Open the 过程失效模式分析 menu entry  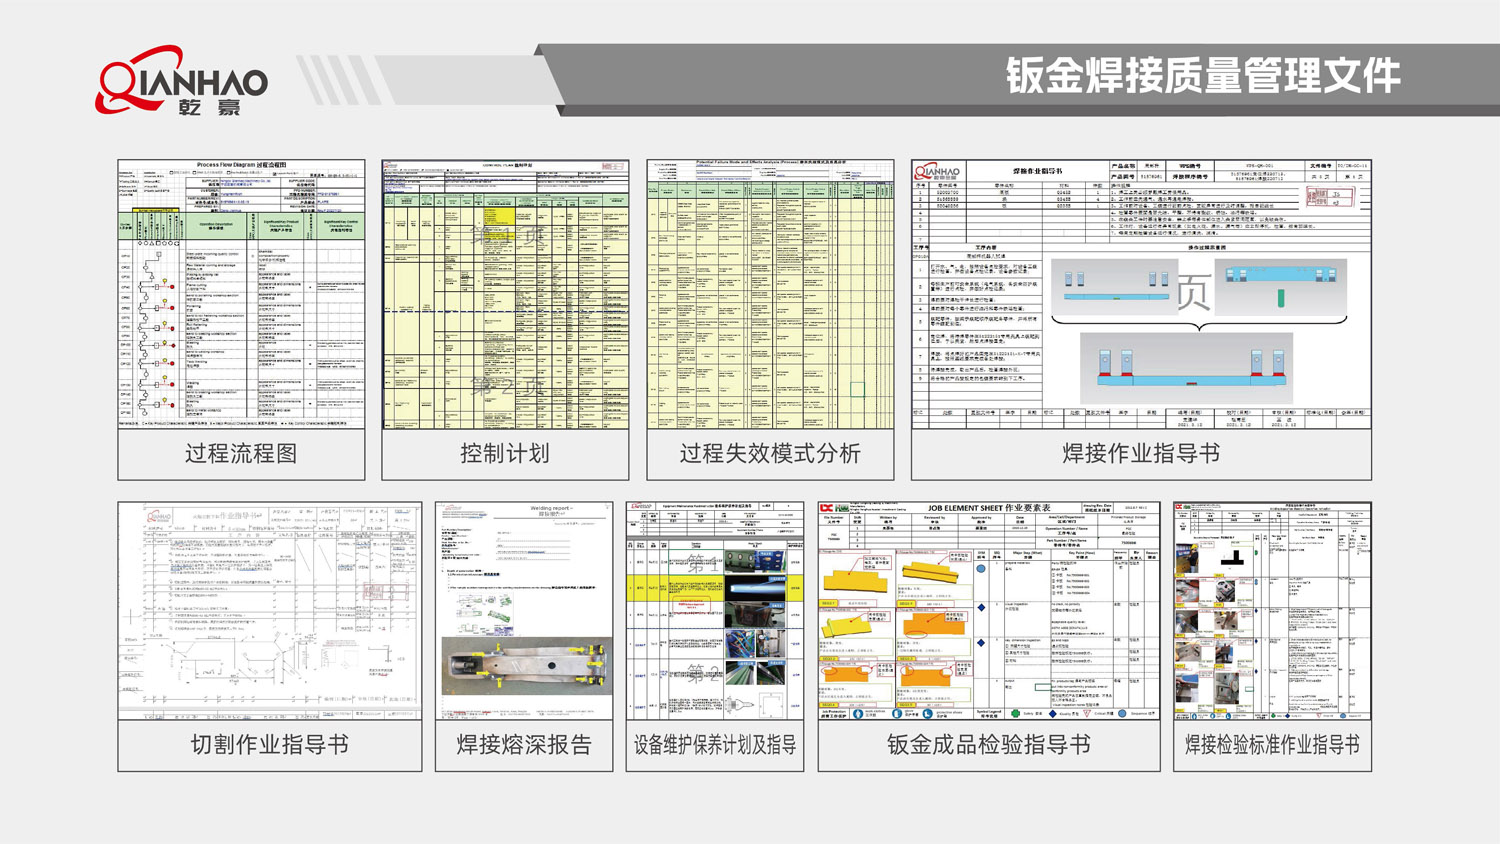[772, 450]
